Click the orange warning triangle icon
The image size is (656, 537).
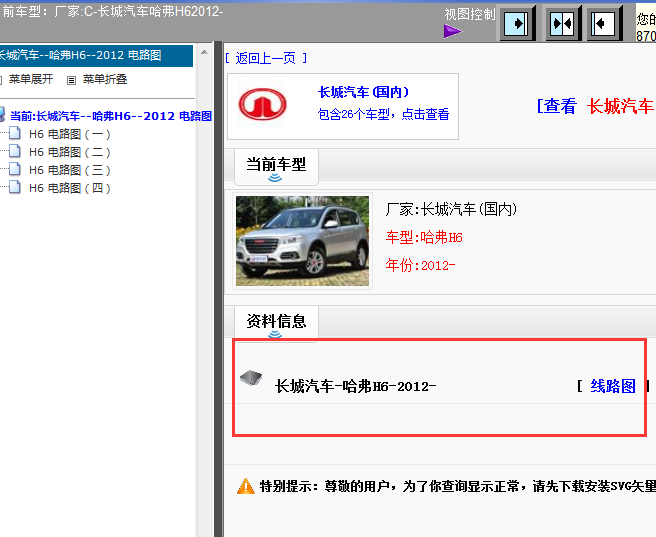coord(246,486)
